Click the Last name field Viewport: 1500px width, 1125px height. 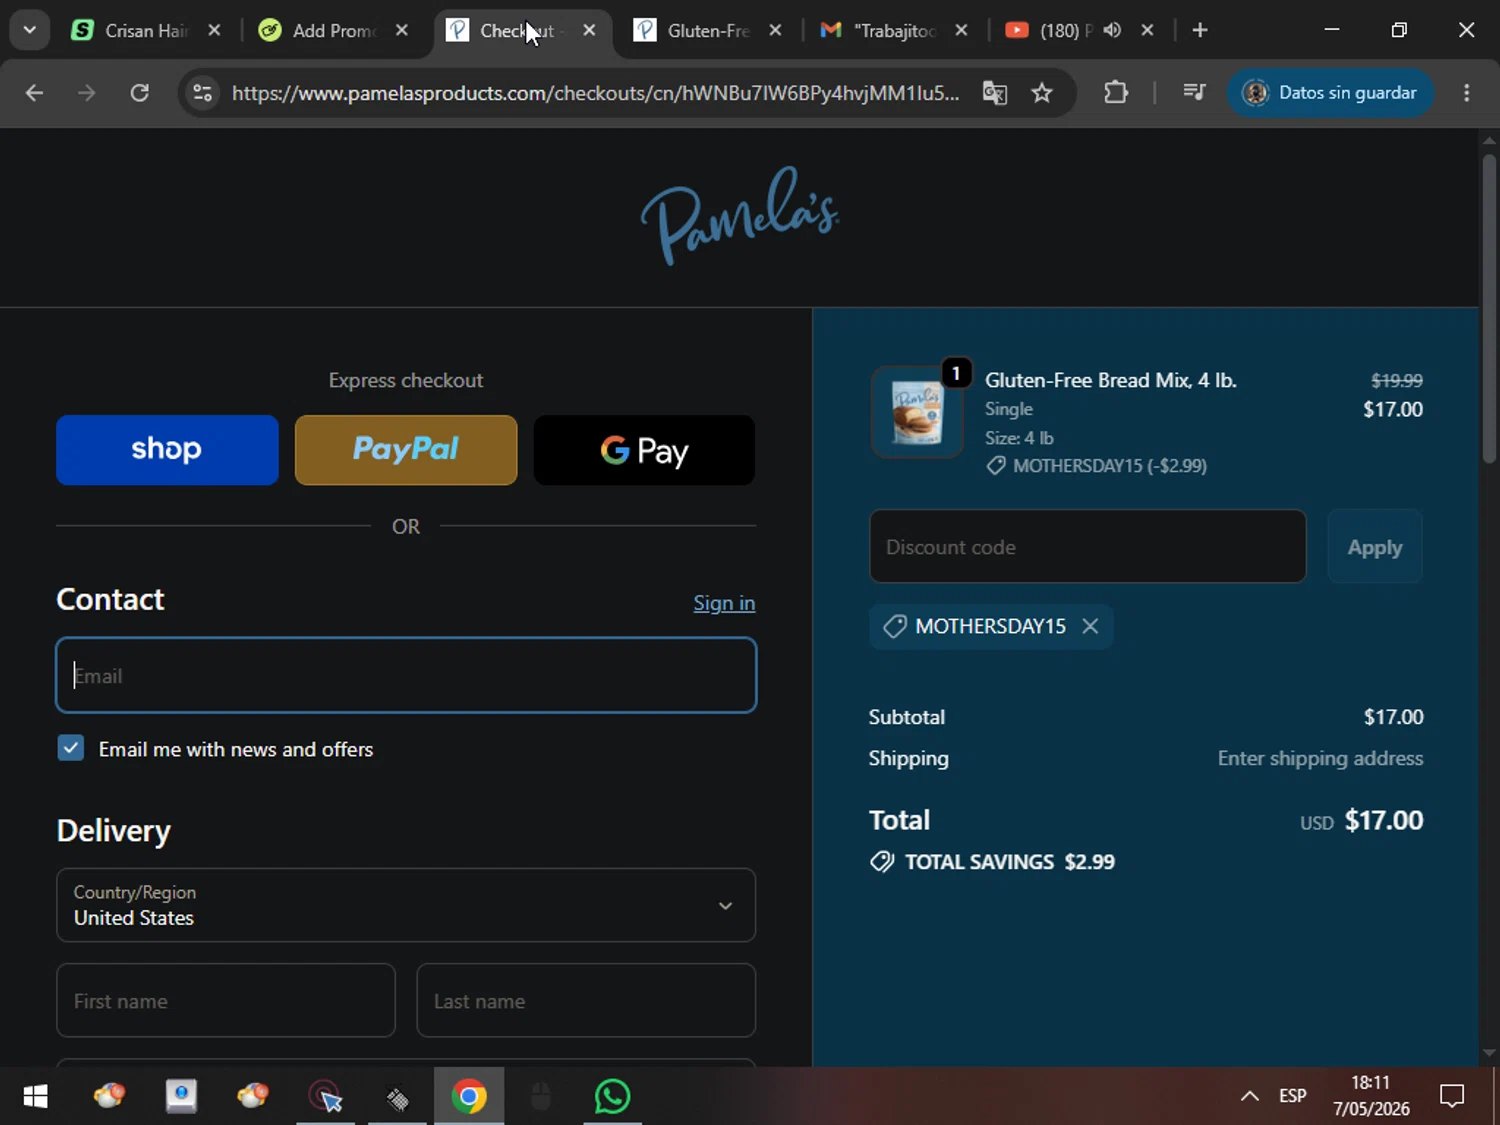[586, 1000]
